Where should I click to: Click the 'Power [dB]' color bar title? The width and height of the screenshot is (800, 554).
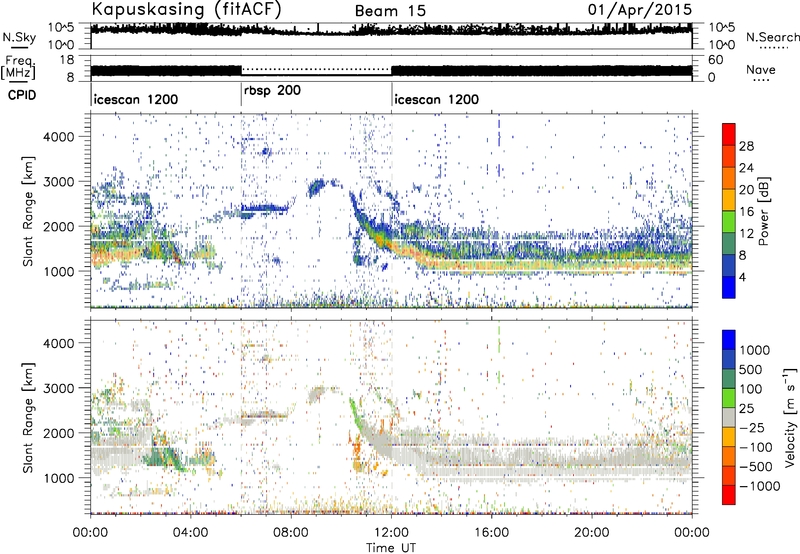[763, 211]
